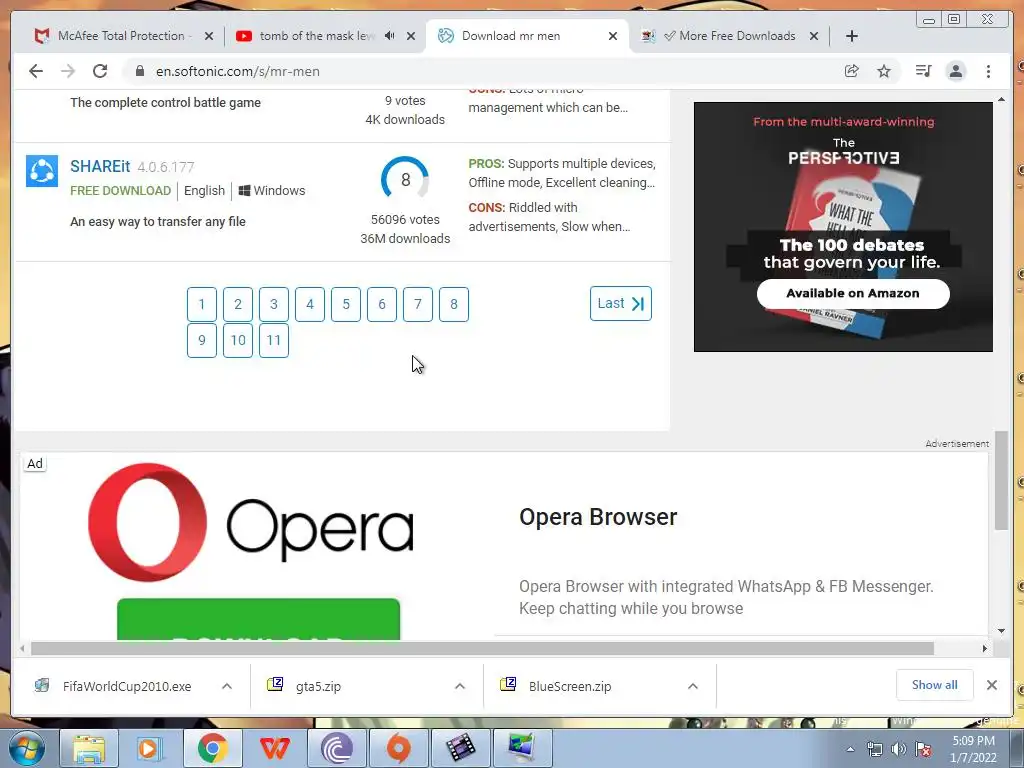Screen dimensions: 1024x768
Task: Close the McAfee Total Protection tab
Action: click(209, 36)
